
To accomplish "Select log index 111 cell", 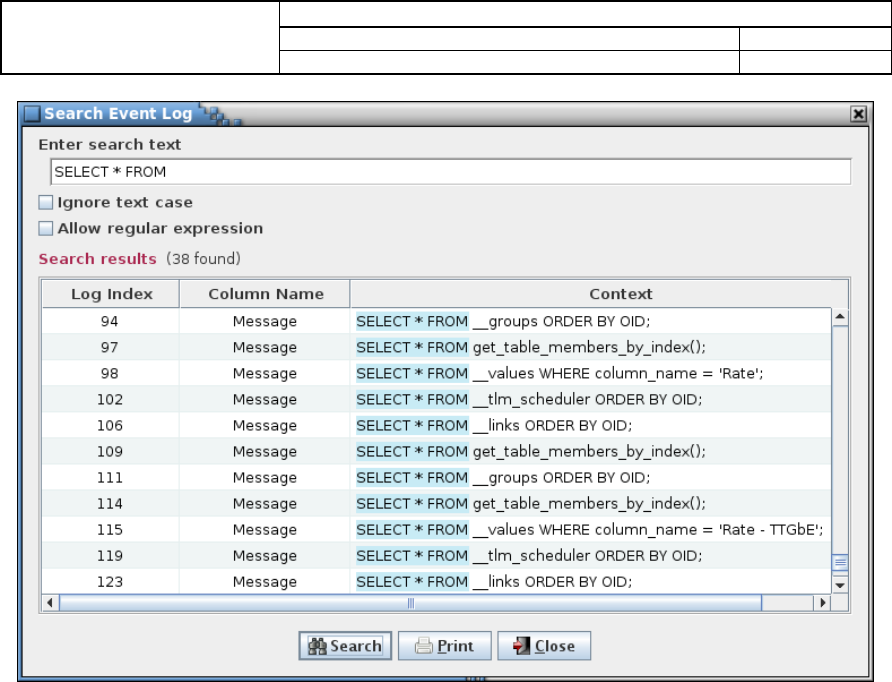I will click(x=110, y=478).
